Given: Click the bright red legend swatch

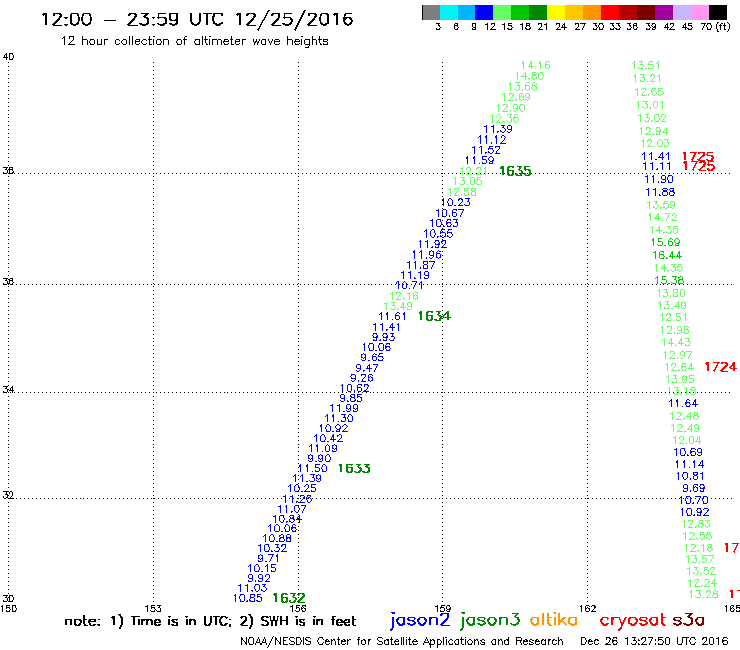Looking at the screenshot, I should (x=610, y=12).
